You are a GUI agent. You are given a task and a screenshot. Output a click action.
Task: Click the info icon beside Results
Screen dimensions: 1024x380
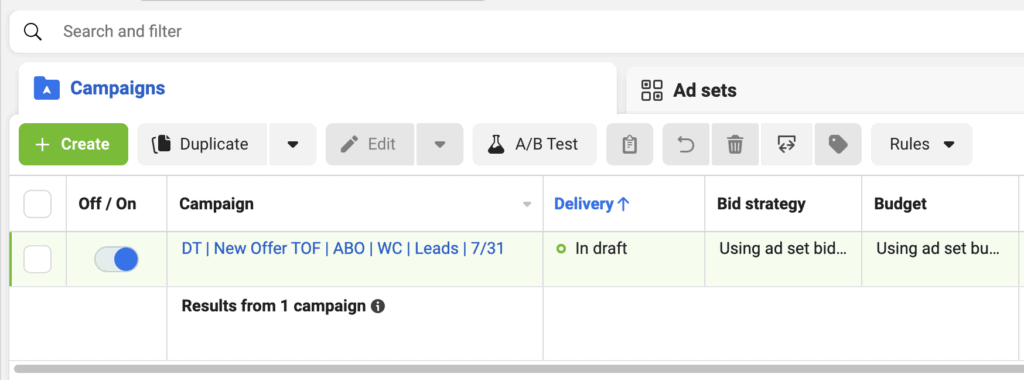tap(377, 306)
